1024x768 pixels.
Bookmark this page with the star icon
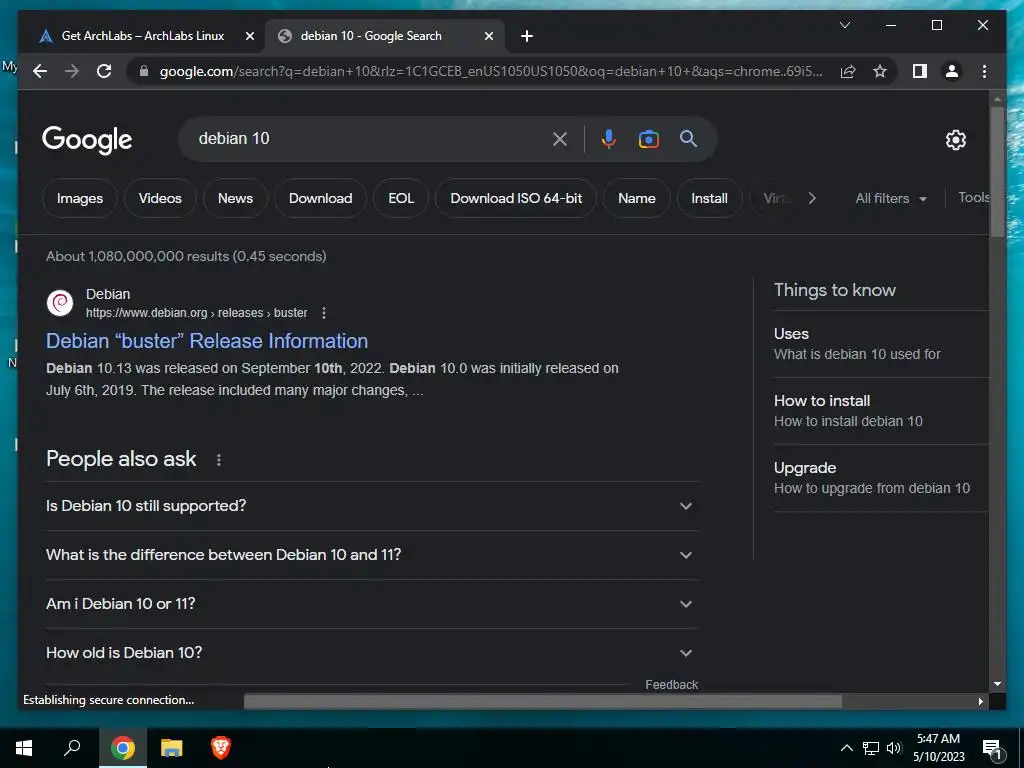click(880, 71)
